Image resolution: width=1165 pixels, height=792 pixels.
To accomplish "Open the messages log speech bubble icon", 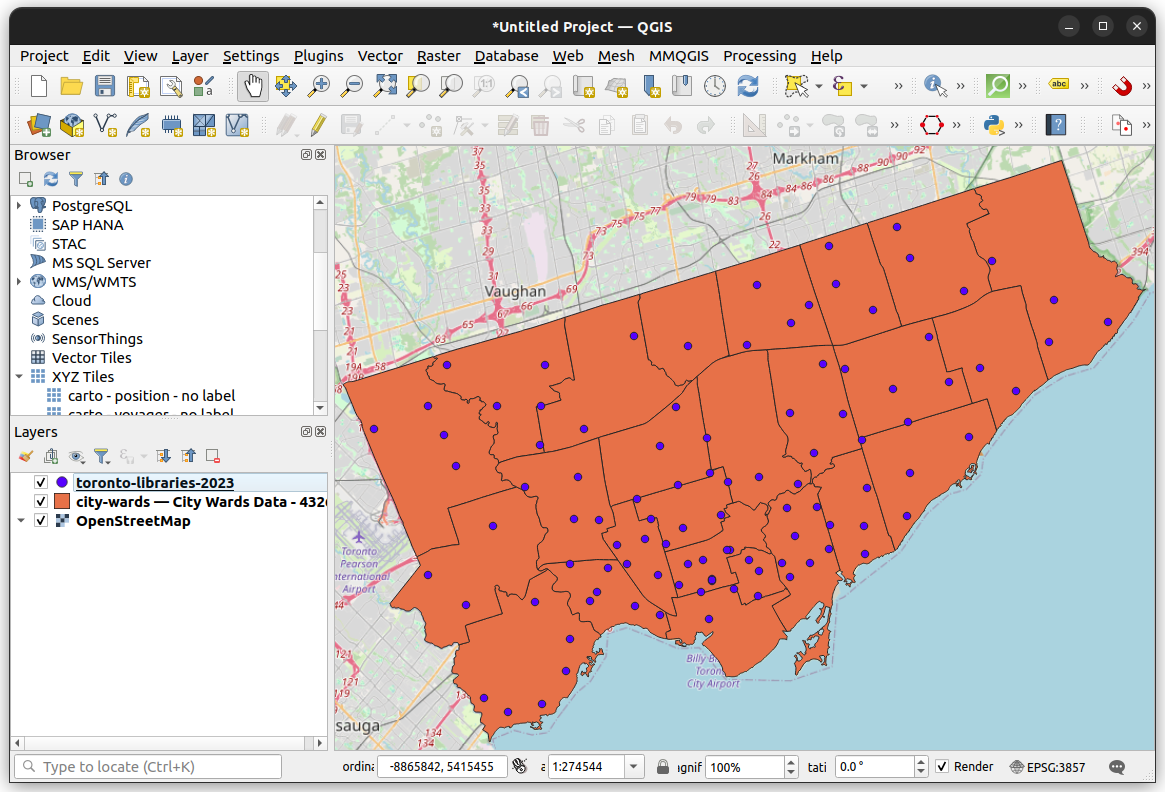I will tap(1117, 767).
